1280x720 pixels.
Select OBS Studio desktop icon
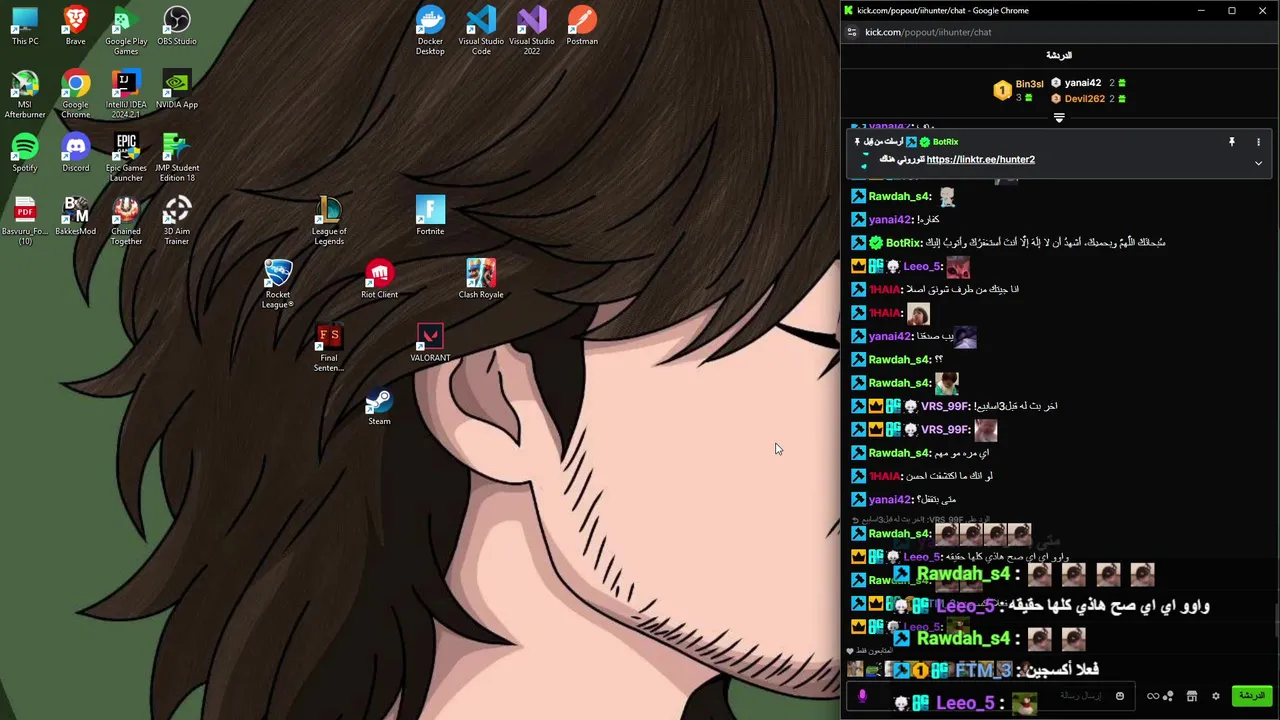177,27
